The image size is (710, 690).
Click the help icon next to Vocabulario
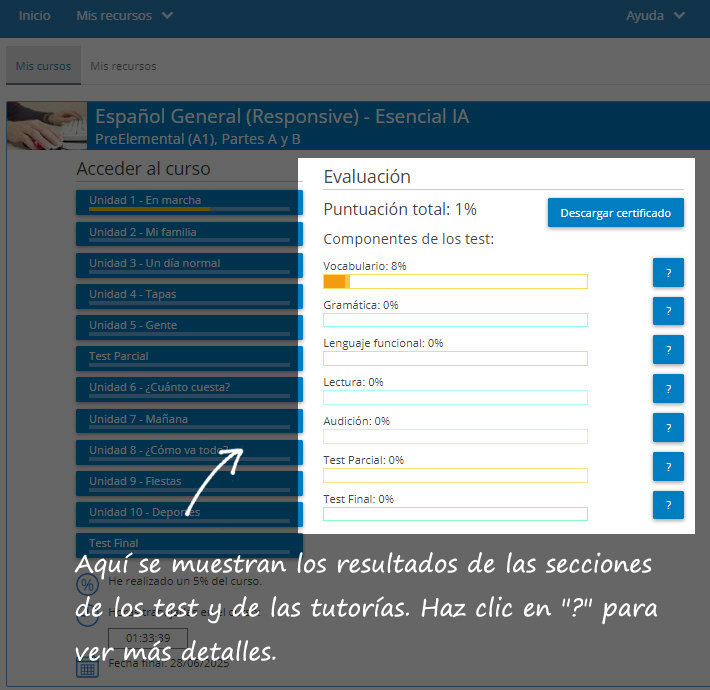pyautogui.click(x=668, y=273)
